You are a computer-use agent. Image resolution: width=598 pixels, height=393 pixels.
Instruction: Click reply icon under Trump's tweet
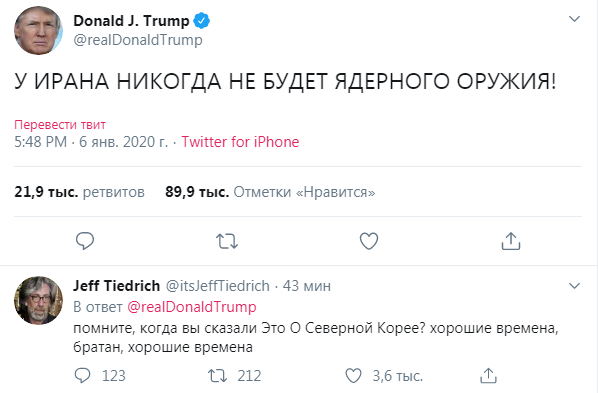coord(85,241)
